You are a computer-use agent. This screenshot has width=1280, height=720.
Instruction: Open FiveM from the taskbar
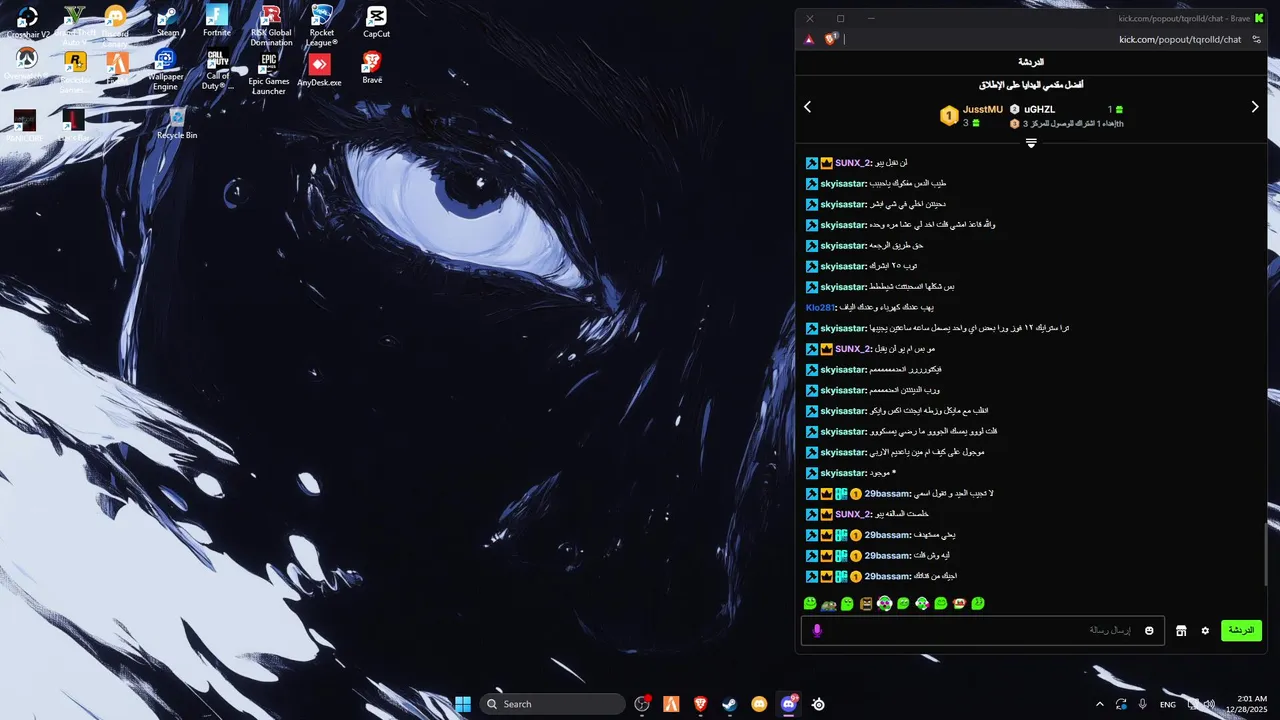pyautogui.click(x=671, y=704)
